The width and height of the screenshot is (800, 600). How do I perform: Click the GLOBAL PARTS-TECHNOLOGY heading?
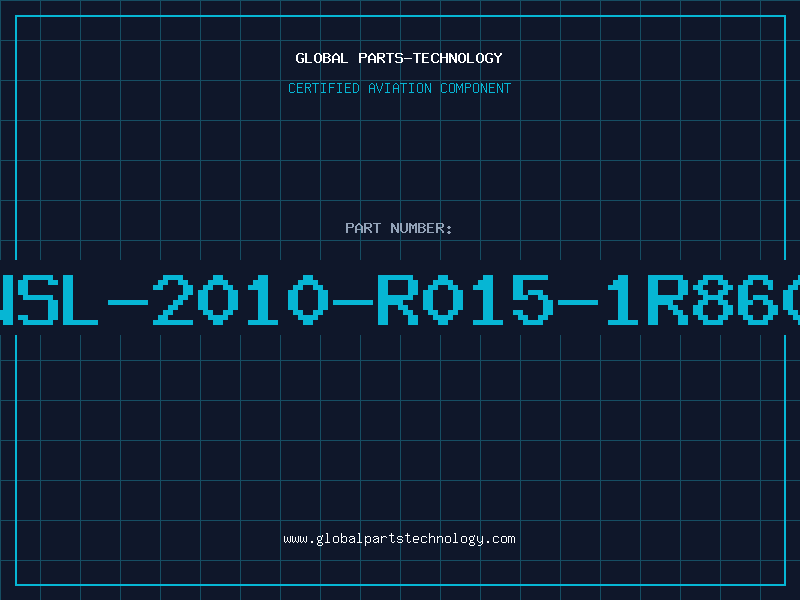399,59
